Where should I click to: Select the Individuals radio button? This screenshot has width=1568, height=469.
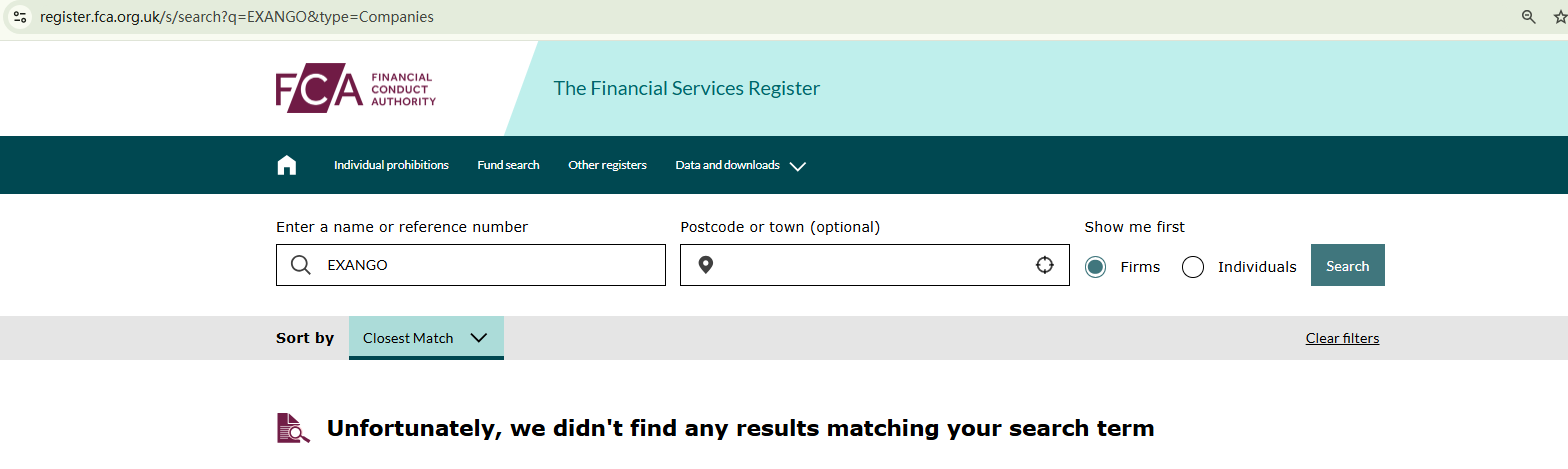pos(1193,267)
